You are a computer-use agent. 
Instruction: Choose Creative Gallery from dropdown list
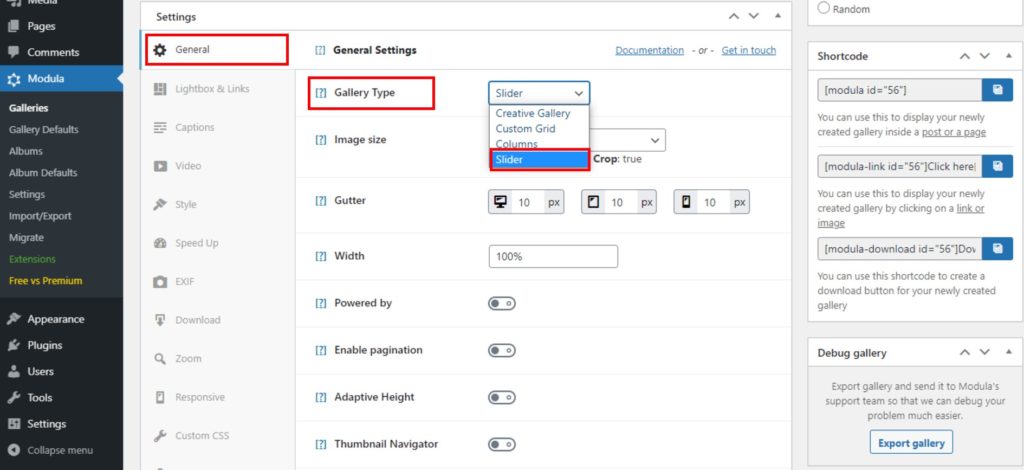(x=533, y=114)
